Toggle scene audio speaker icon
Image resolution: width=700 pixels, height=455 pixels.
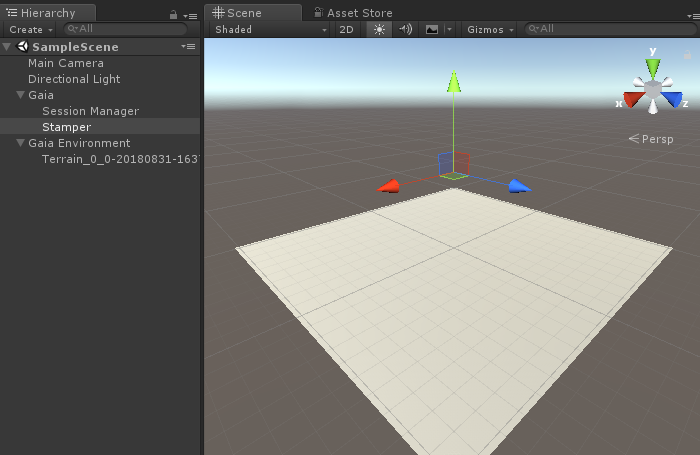[405, 29]
